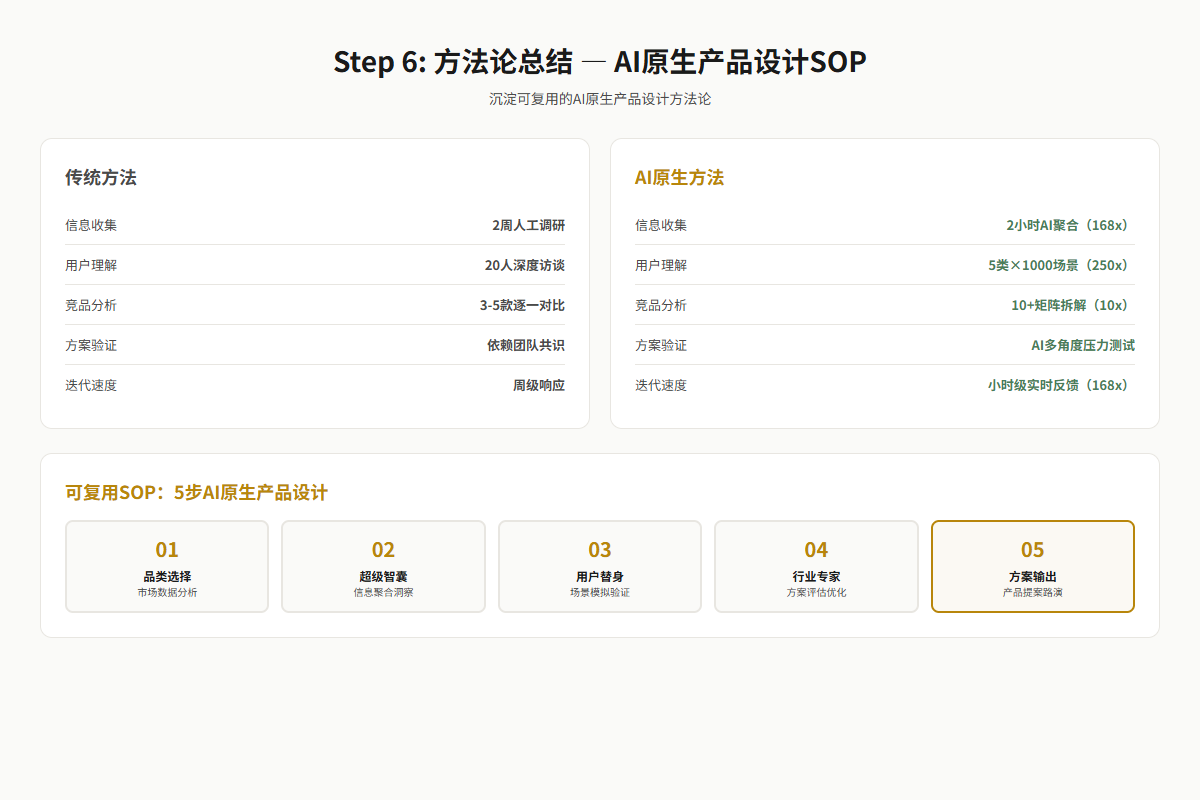The height and width of the screenshot is (800, 1200).
Task: Click the 20人深度访谈 entry
Action: 525,265
